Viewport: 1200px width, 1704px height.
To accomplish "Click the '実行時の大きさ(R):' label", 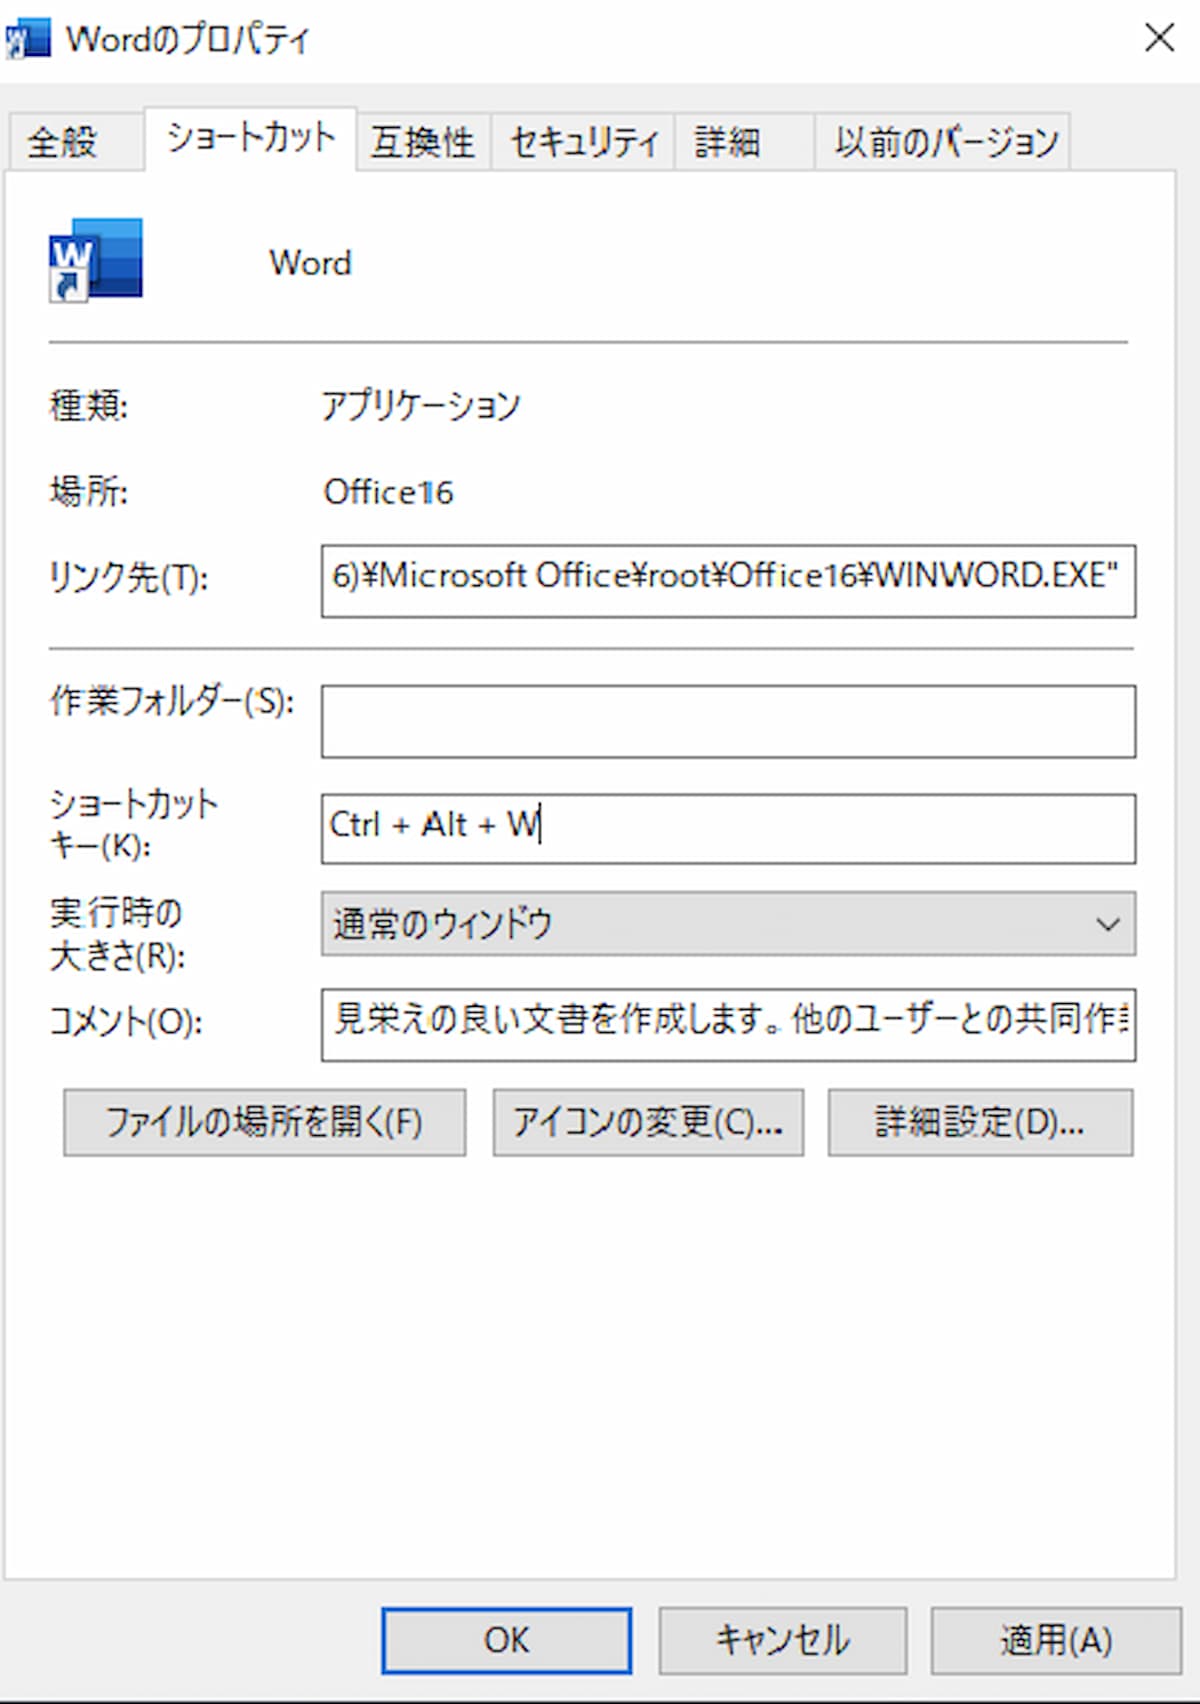I will tap(118, 934).
